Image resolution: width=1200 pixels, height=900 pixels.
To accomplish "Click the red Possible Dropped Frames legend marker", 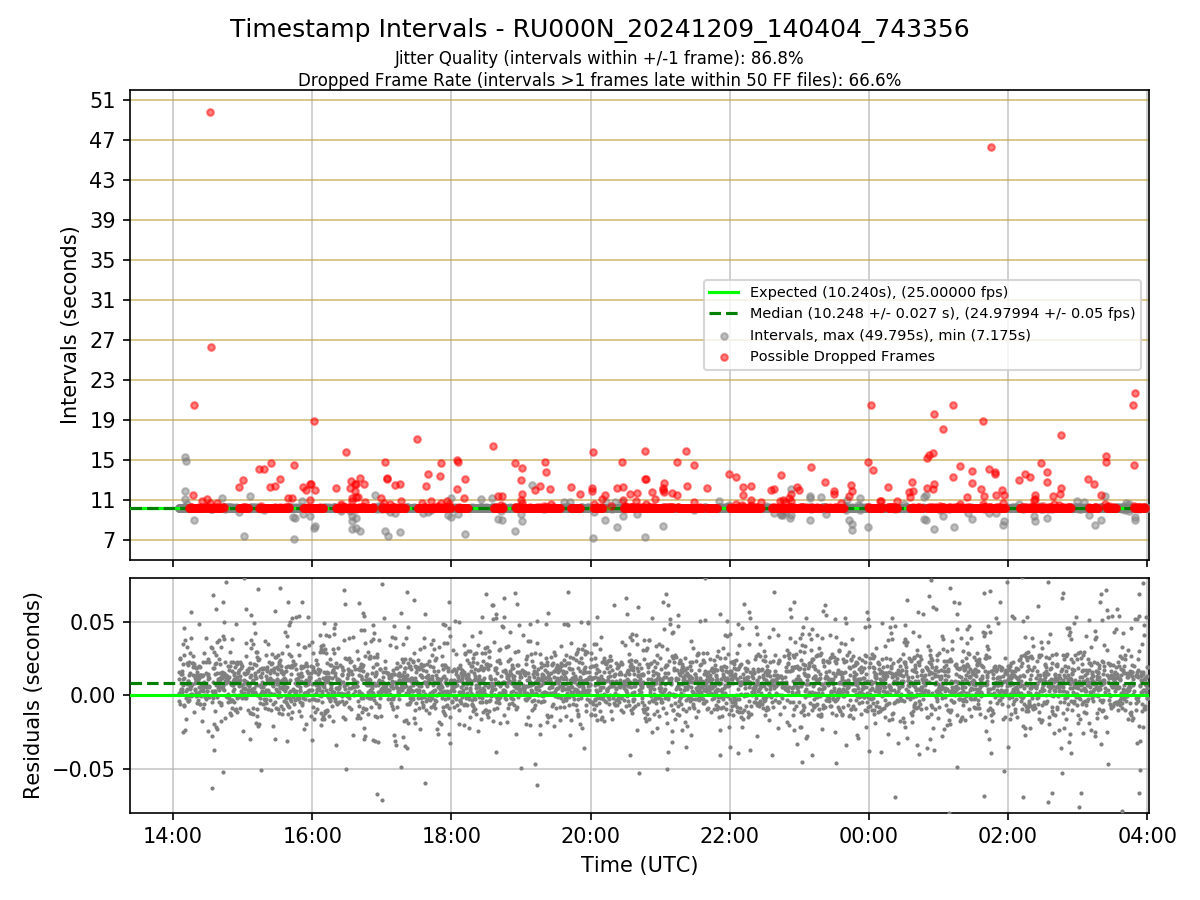I will click(x=725, y=356).
